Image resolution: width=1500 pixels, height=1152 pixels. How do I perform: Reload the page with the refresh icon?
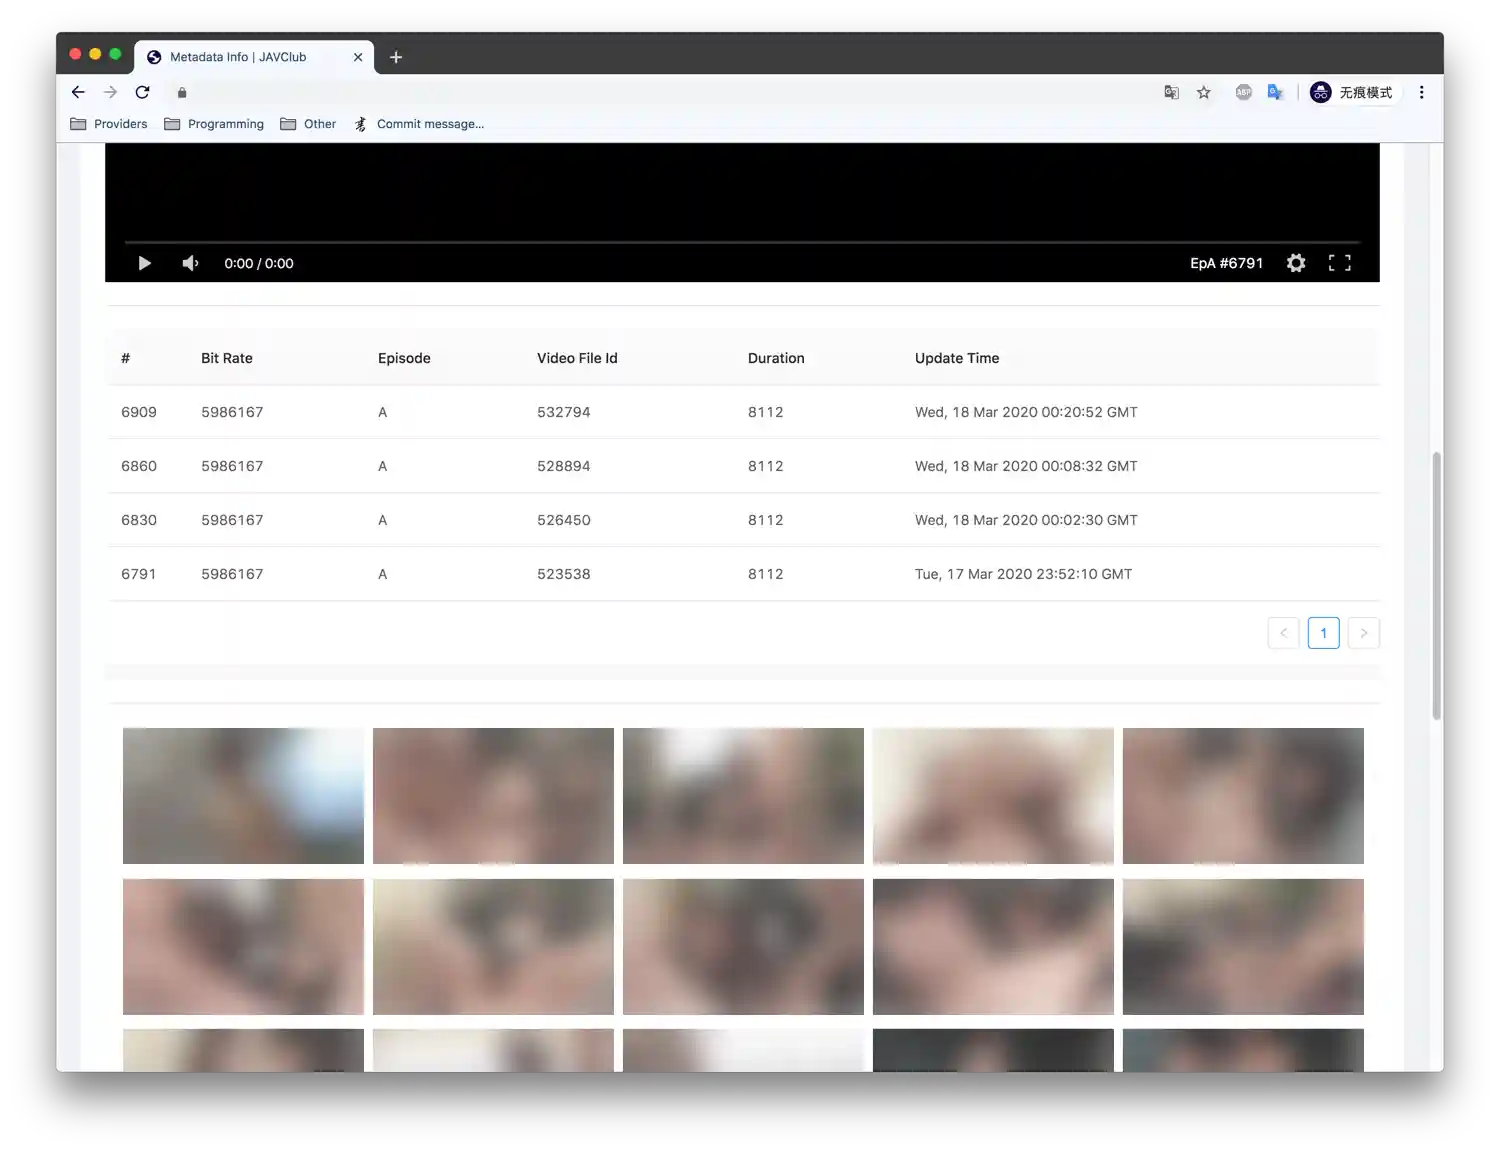[143, 91]
